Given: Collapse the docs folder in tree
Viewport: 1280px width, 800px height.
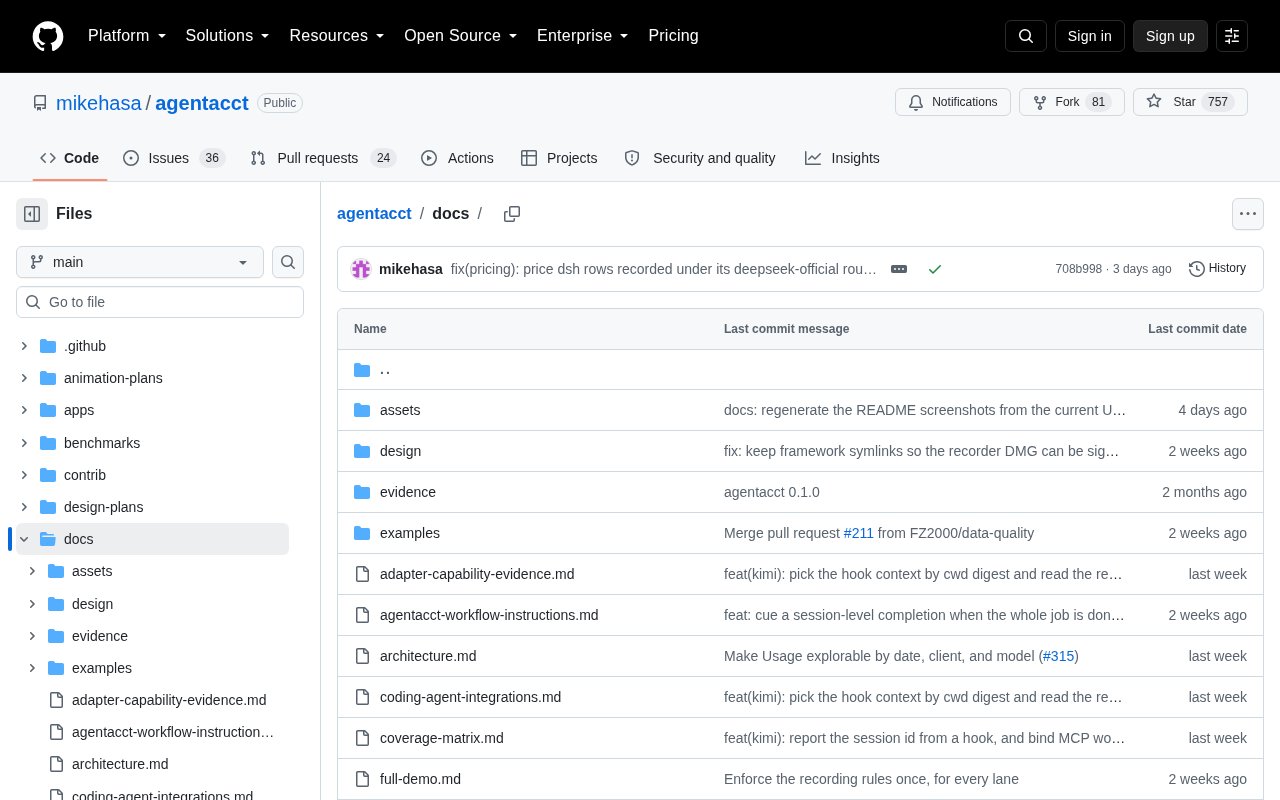Looking at the screenshot, I should pos(24,539).
